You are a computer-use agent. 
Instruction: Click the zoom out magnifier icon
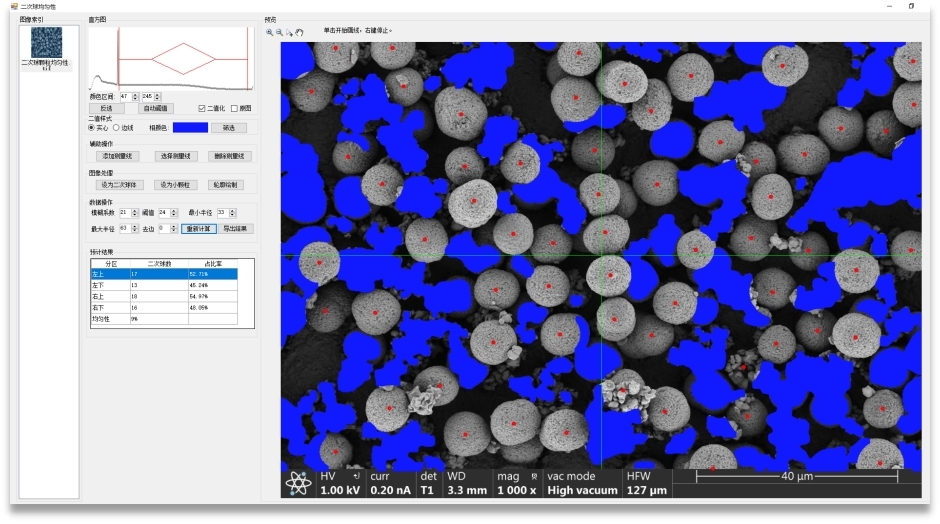coord(279,32)
